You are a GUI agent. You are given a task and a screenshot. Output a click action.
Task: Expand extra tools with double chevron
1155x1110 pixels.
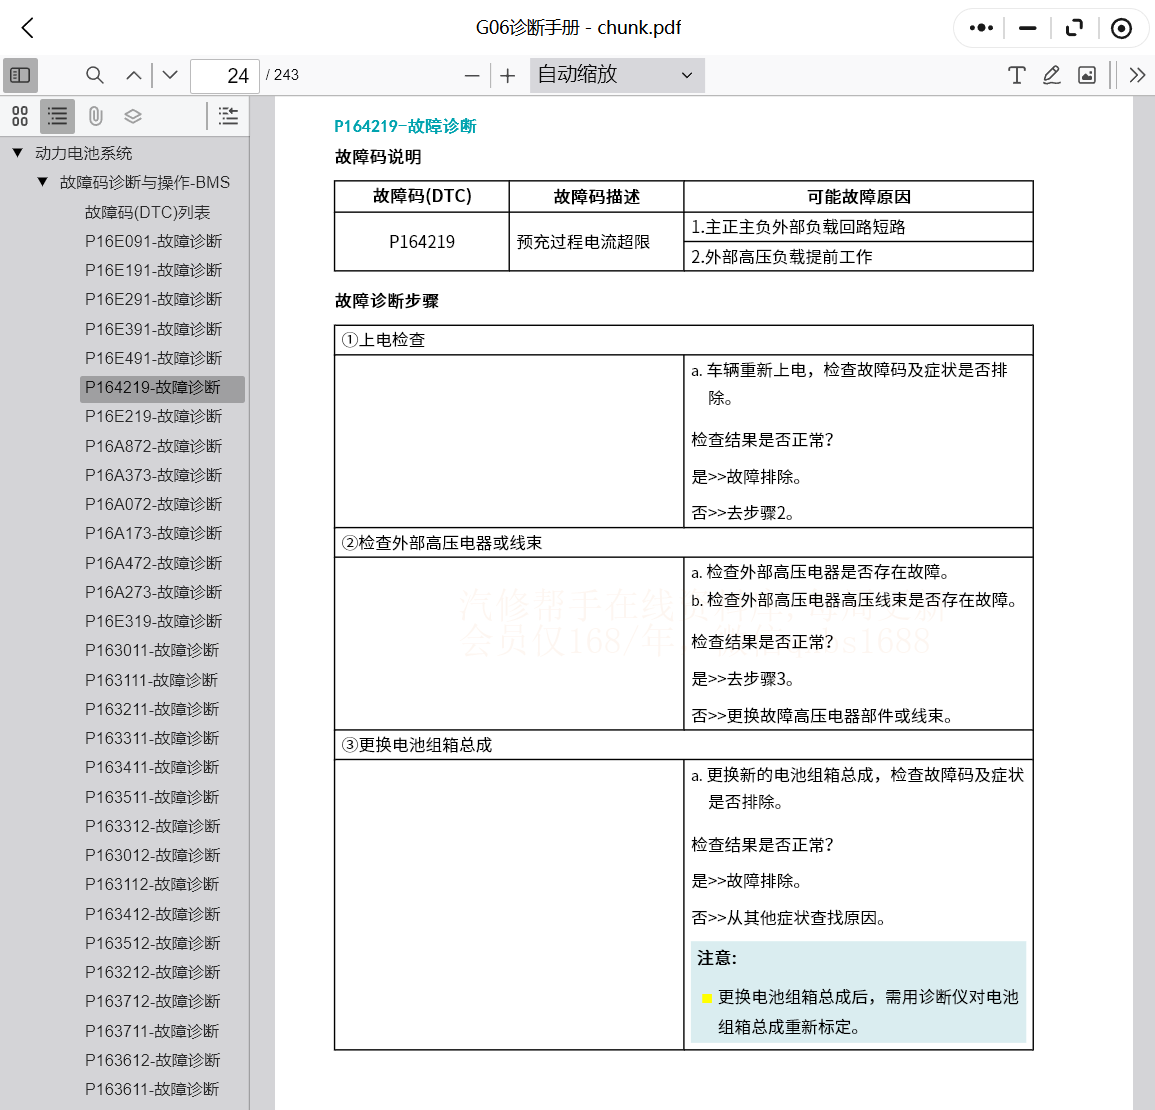pos(1138,75)
